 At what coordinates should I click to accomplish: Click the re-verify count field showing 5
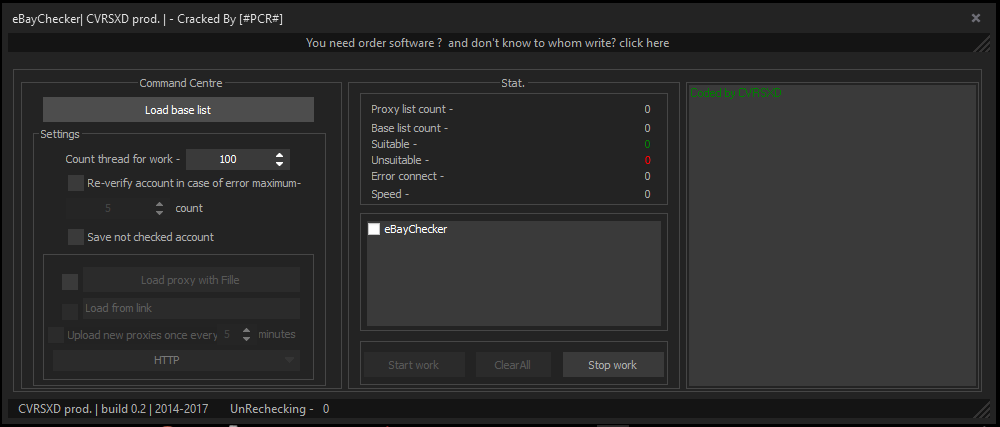tap(109, 208)
